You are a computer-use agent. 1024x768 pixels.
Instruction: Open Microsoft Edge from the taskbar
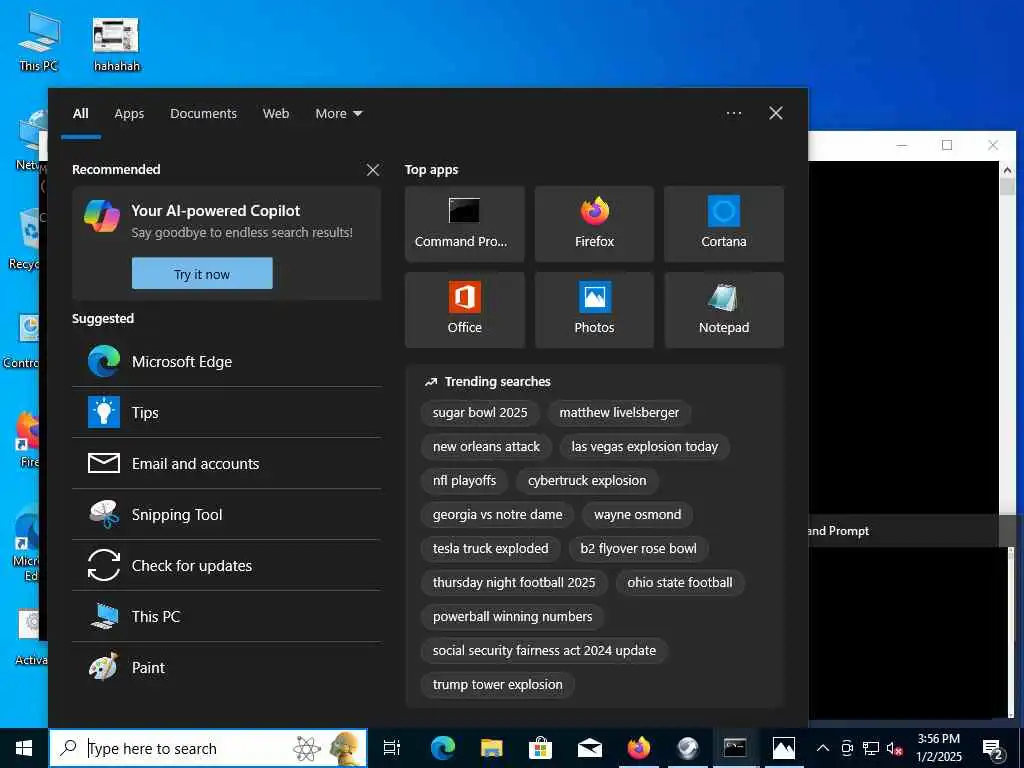tap(442, 748)
